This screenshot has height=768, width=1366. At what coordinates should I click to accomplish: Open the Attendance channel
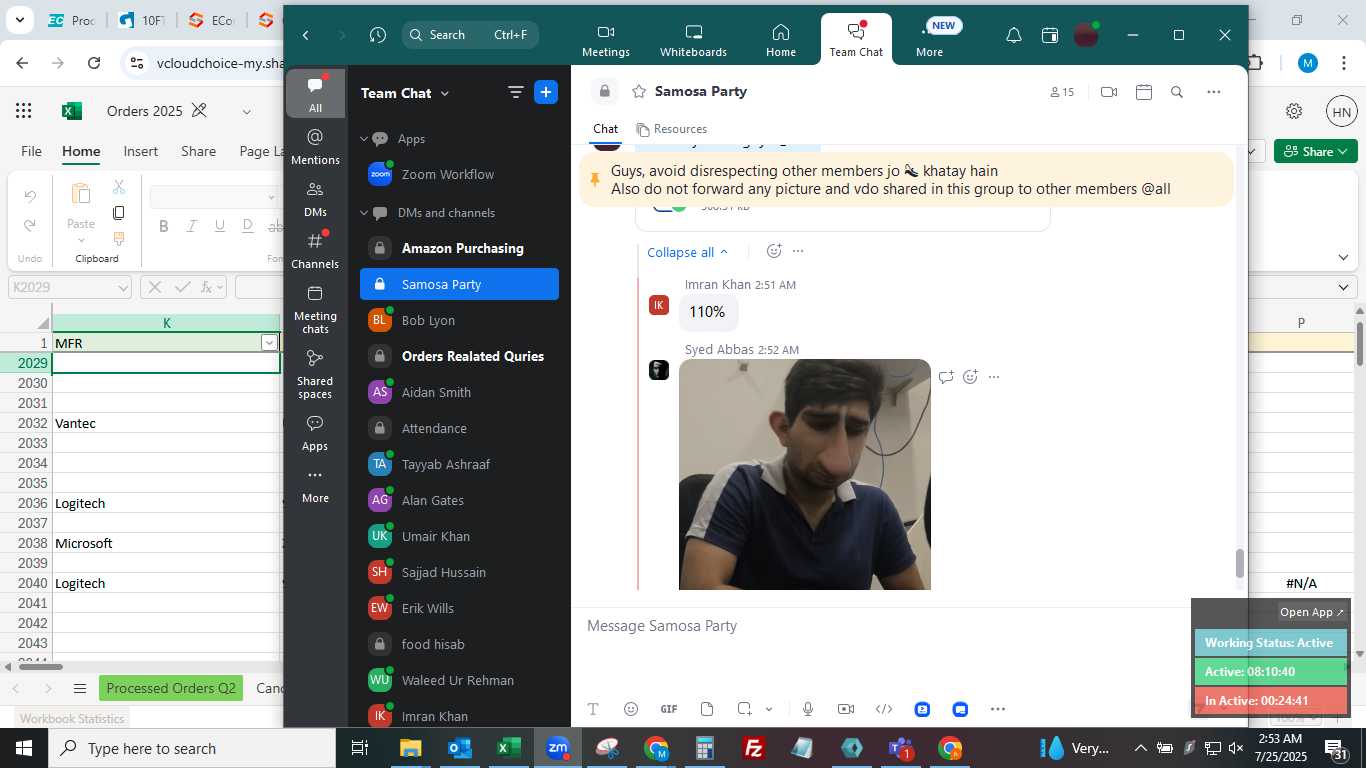click(x=459, y=428)
